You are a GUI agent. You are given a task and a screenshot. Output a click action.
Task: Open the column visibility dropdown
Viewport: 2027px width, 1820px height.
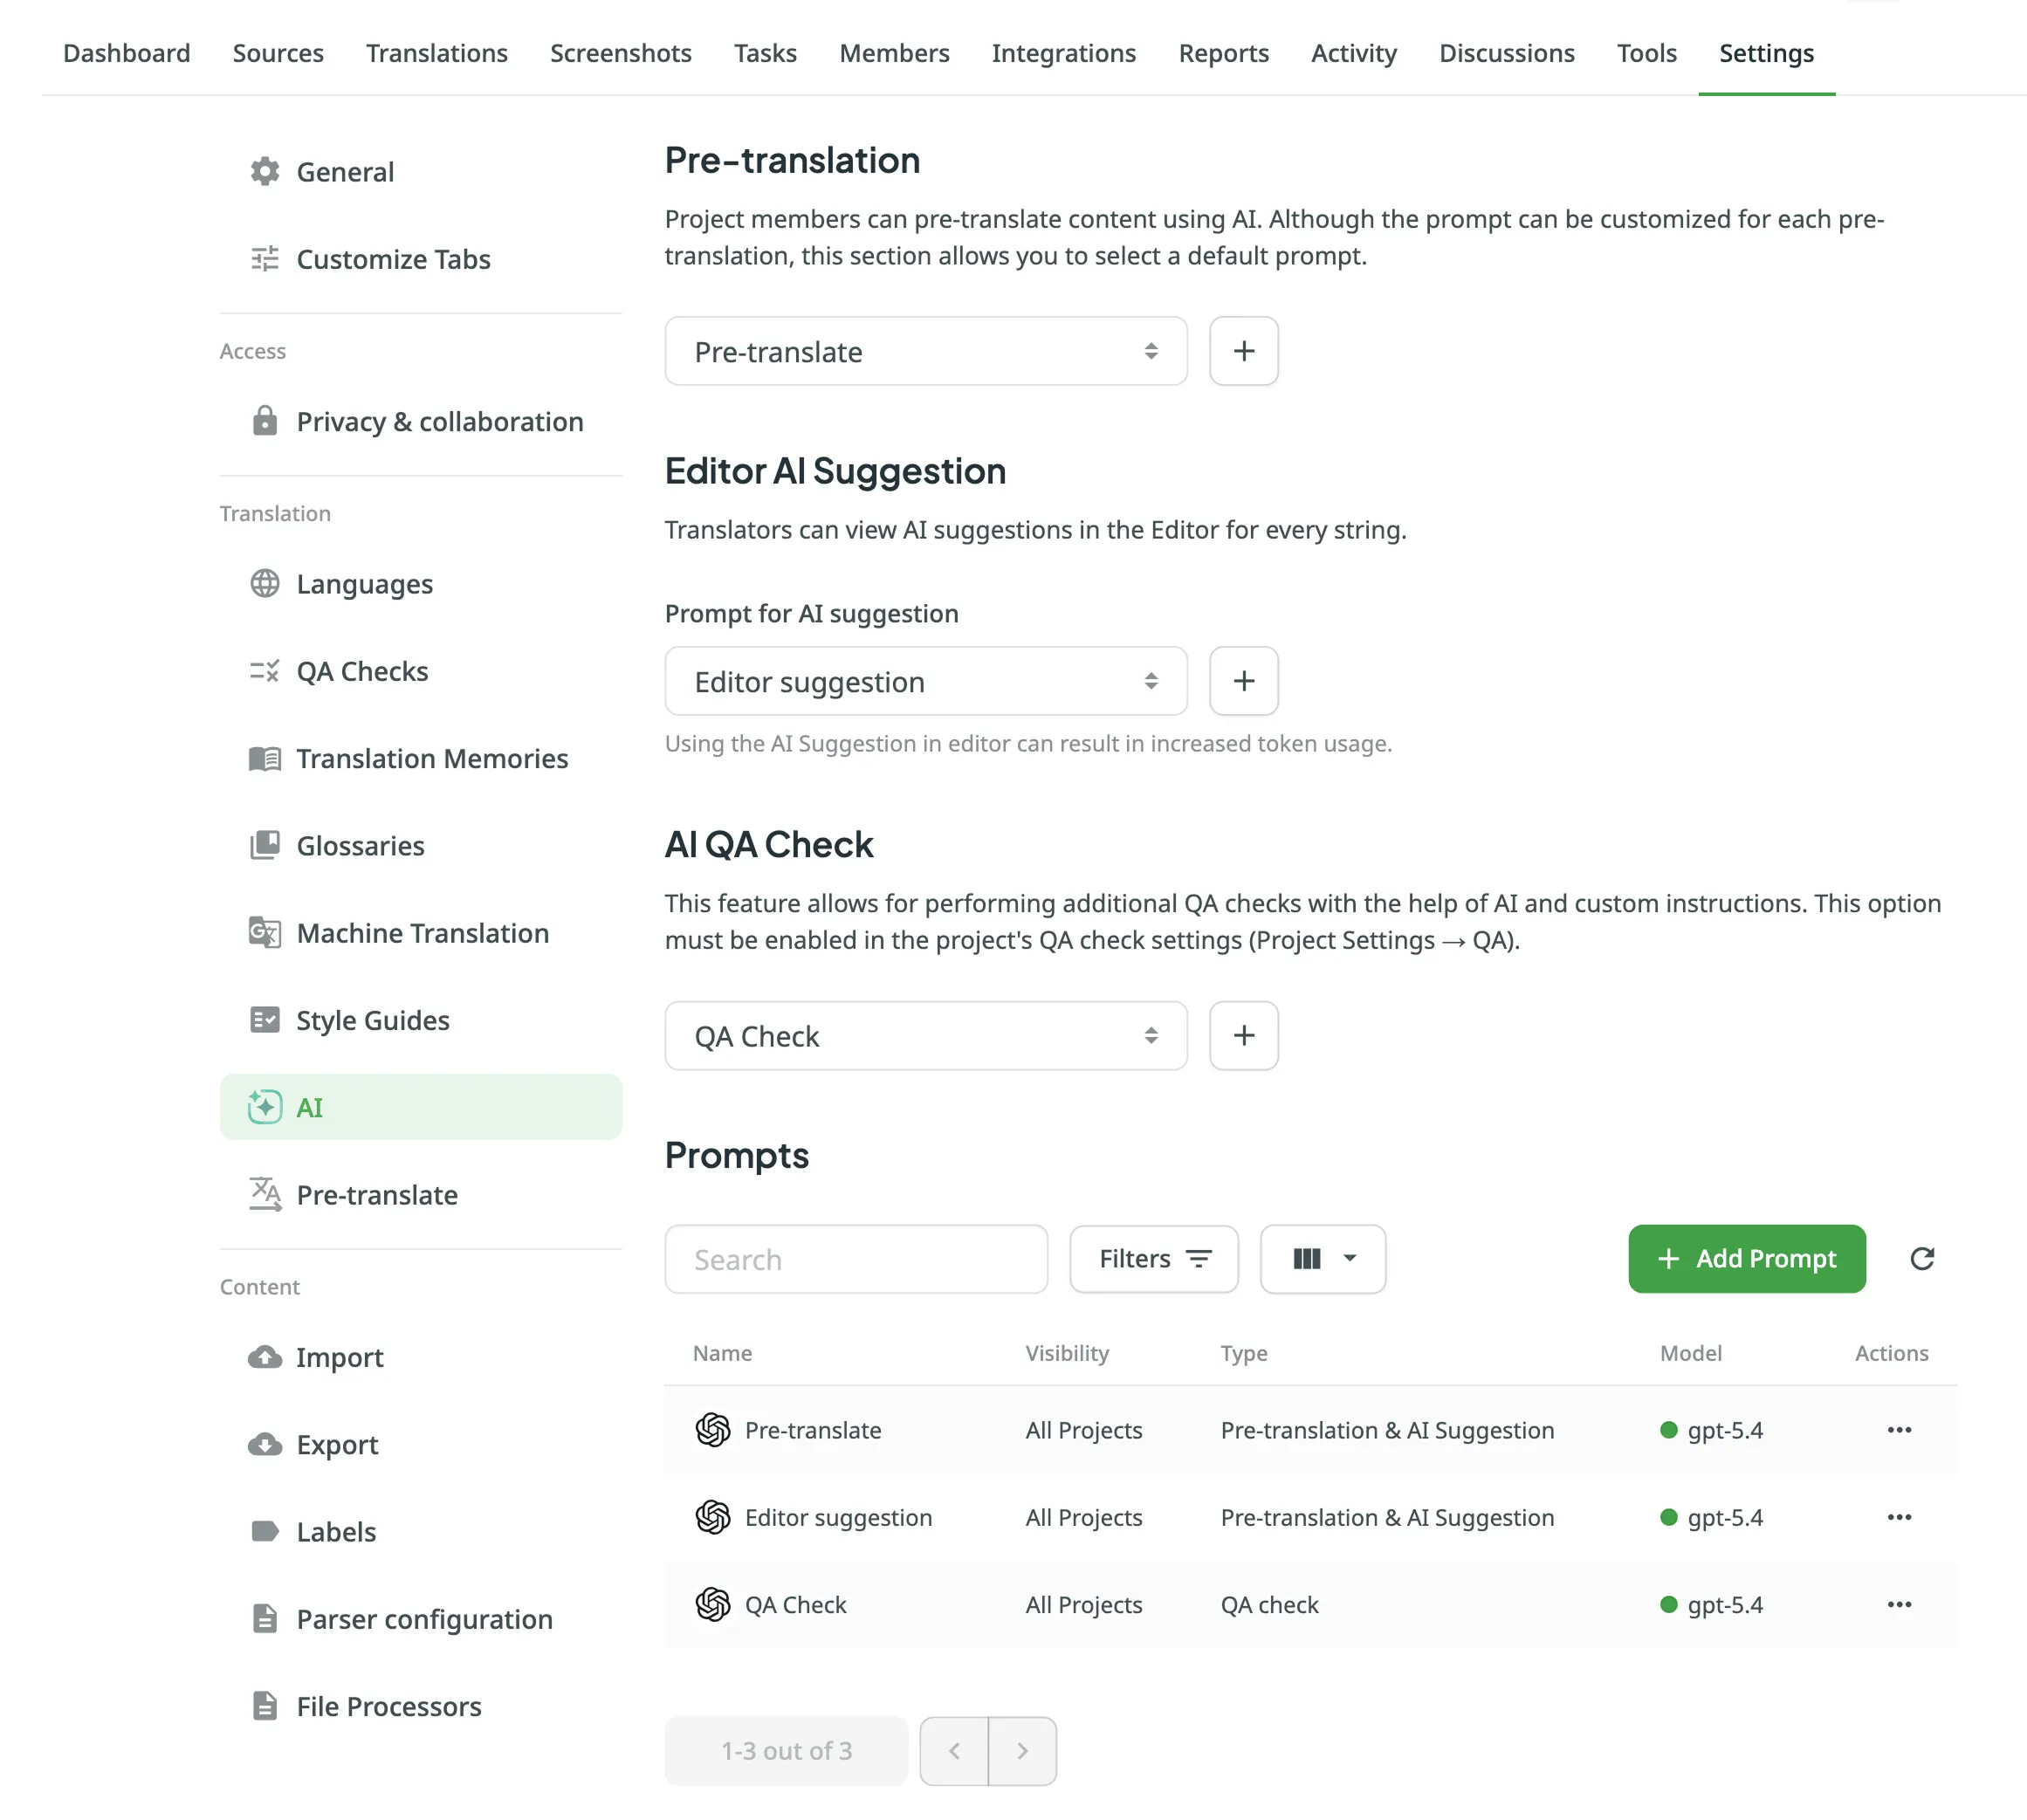point(1322,1258)
